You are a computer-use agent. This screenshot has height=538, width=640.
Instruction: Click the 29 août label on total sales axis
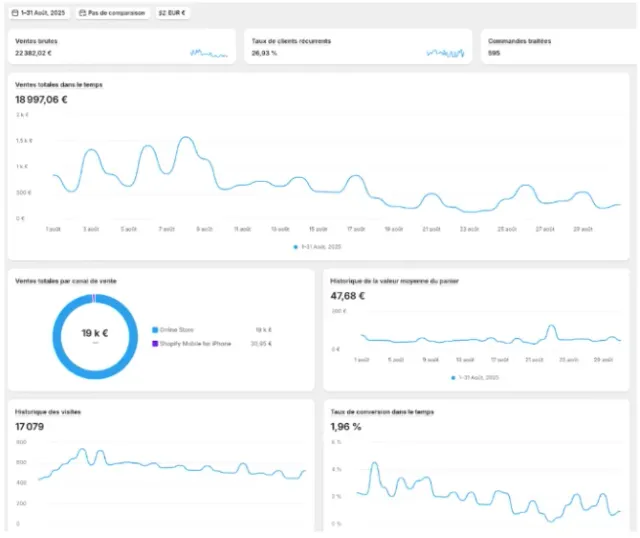point(583,229)
